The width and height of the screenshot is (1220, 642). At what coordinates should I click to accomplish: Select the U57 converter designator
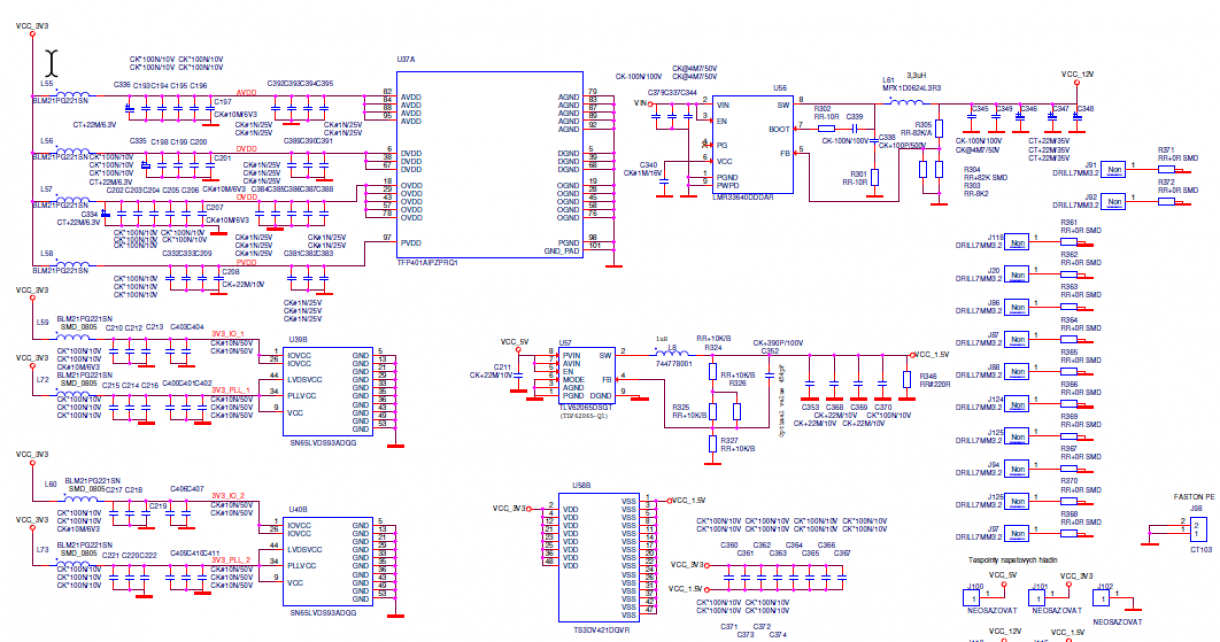(565, 341)
